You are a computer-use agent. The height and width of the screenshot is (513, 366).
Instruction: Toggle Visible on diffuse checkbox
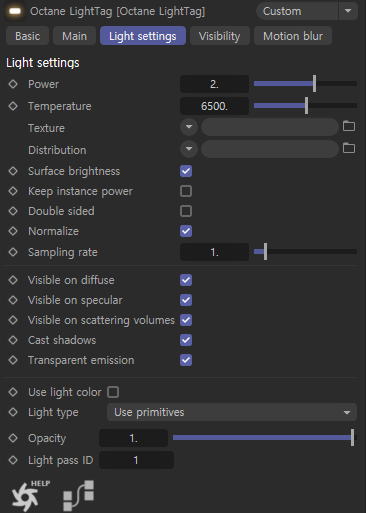pyautogui.click(x=186, y=280)
